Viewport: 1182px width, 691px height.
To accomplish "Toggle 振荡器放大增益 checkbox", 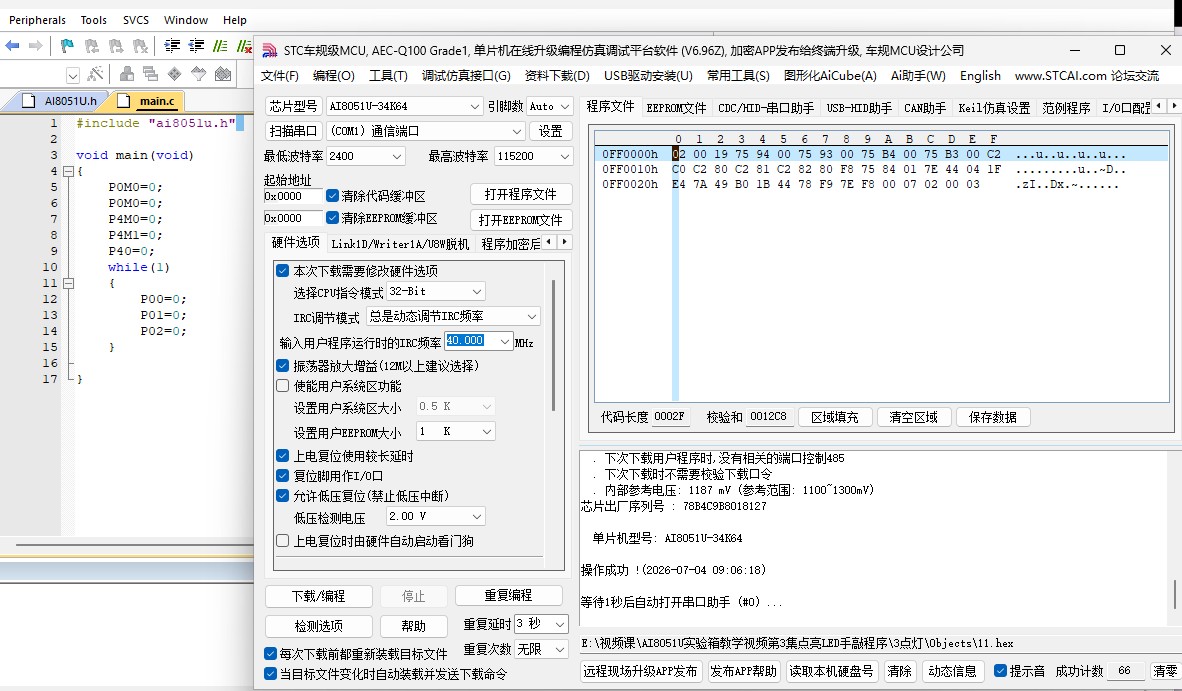I will (283, 365).
